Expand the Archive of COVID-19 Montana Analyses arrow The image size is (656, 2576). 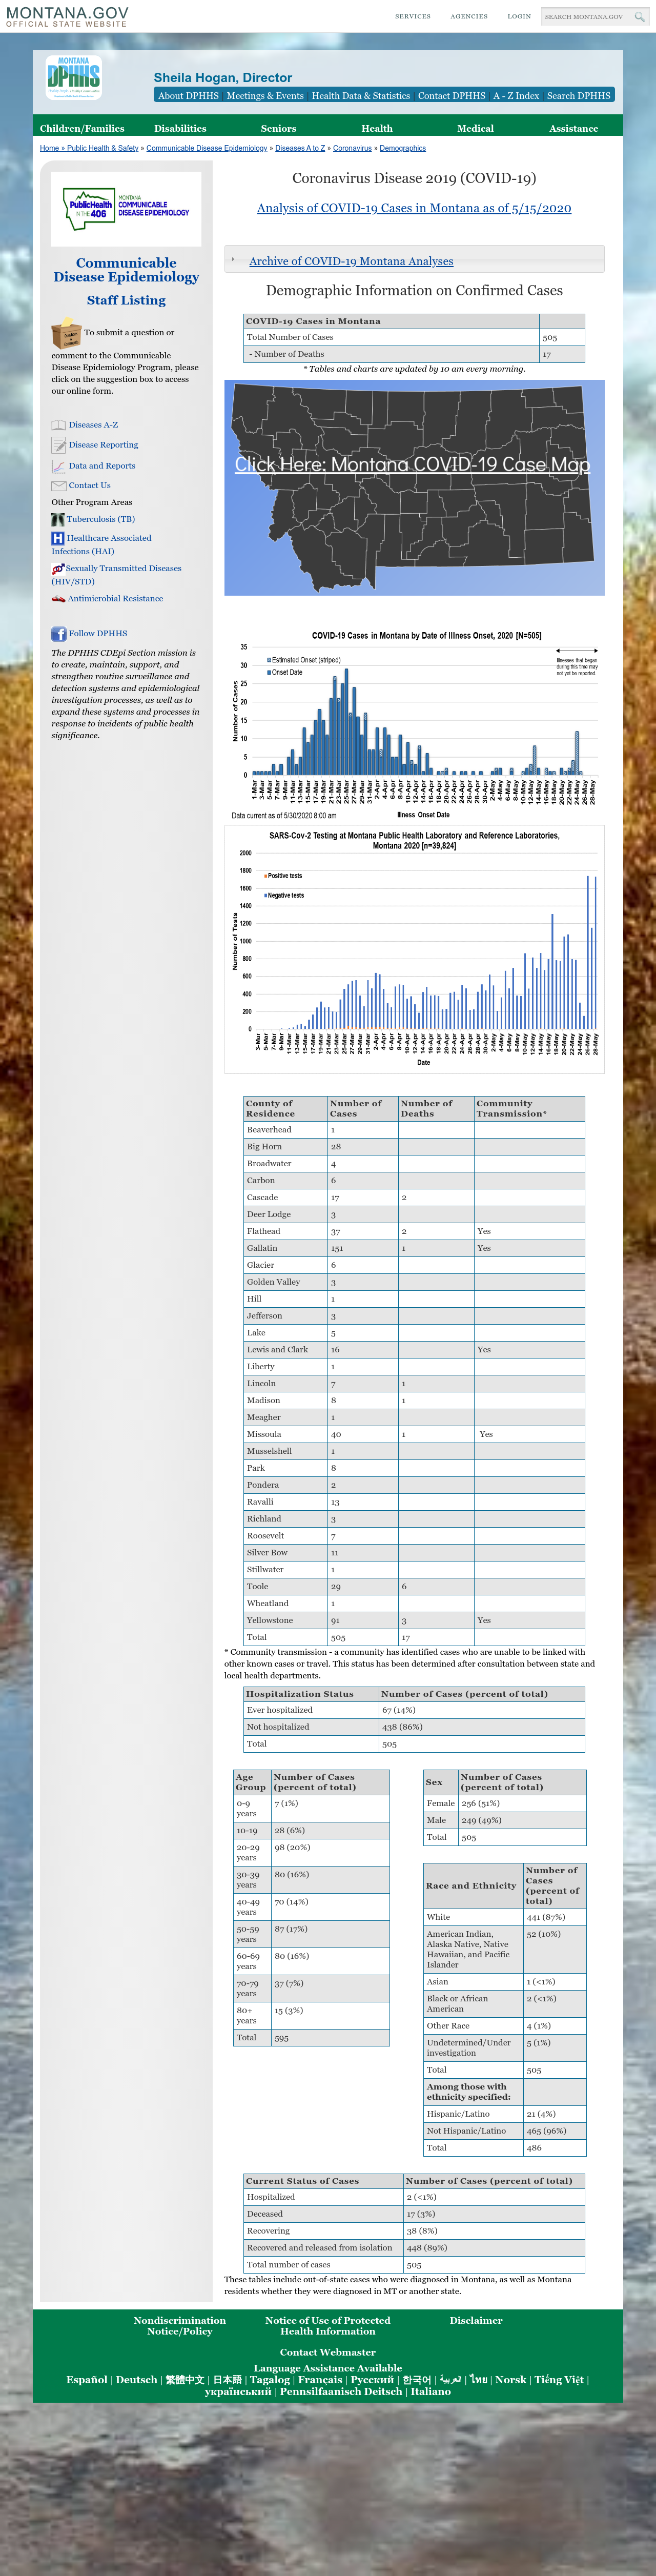233,260
